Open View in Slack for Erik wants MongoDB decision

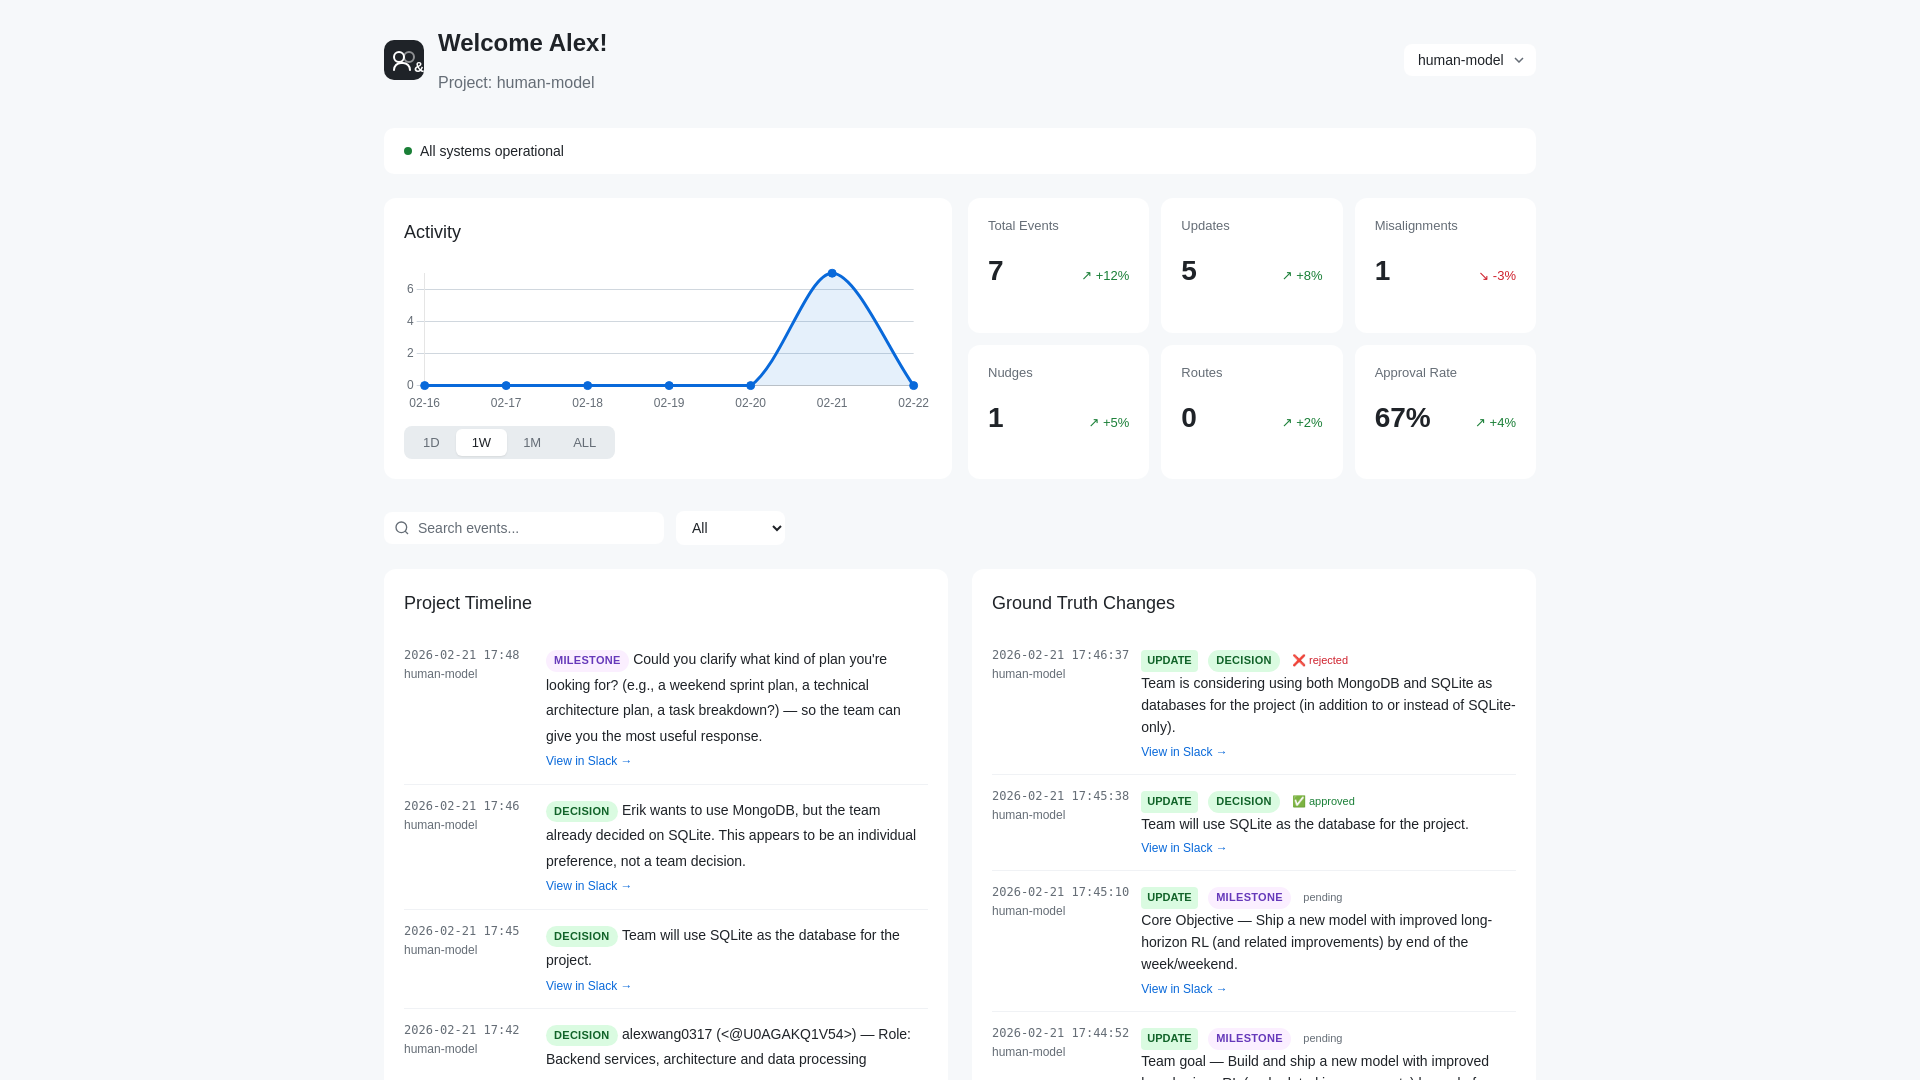(x=588, y=886)
